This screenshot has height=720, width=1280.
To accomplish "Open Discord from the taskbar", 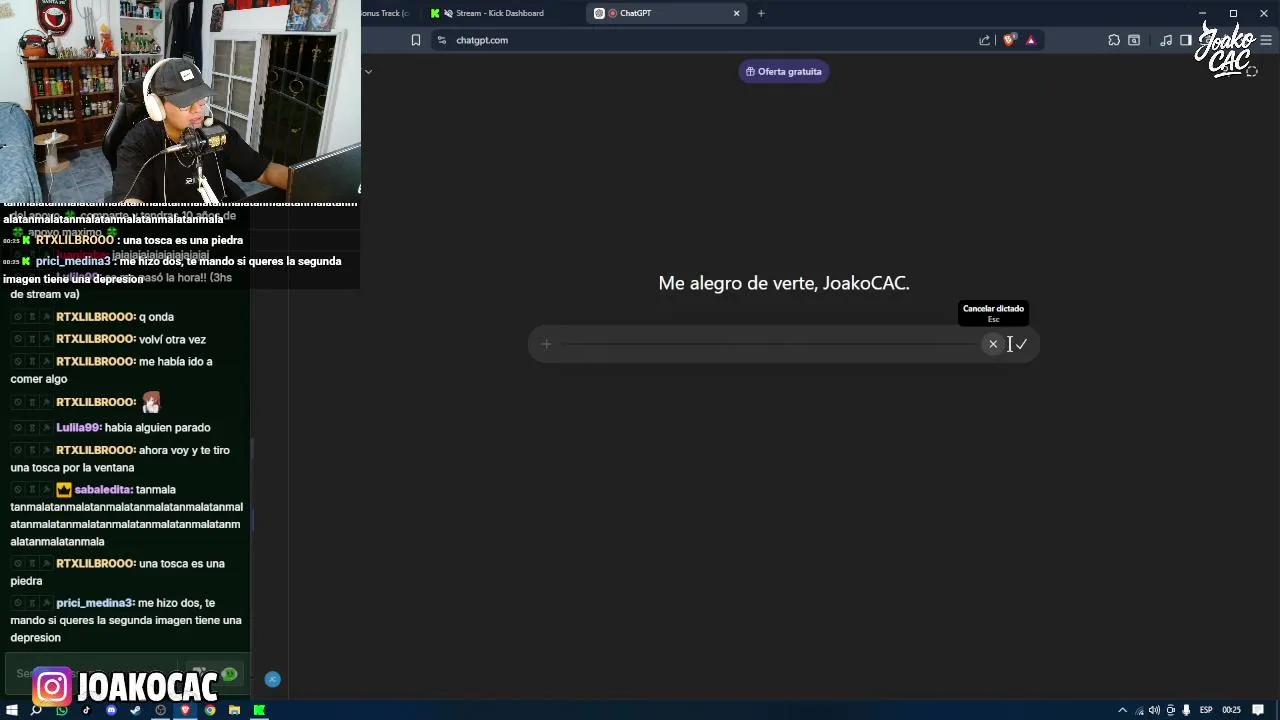I will tap(111, 710).
